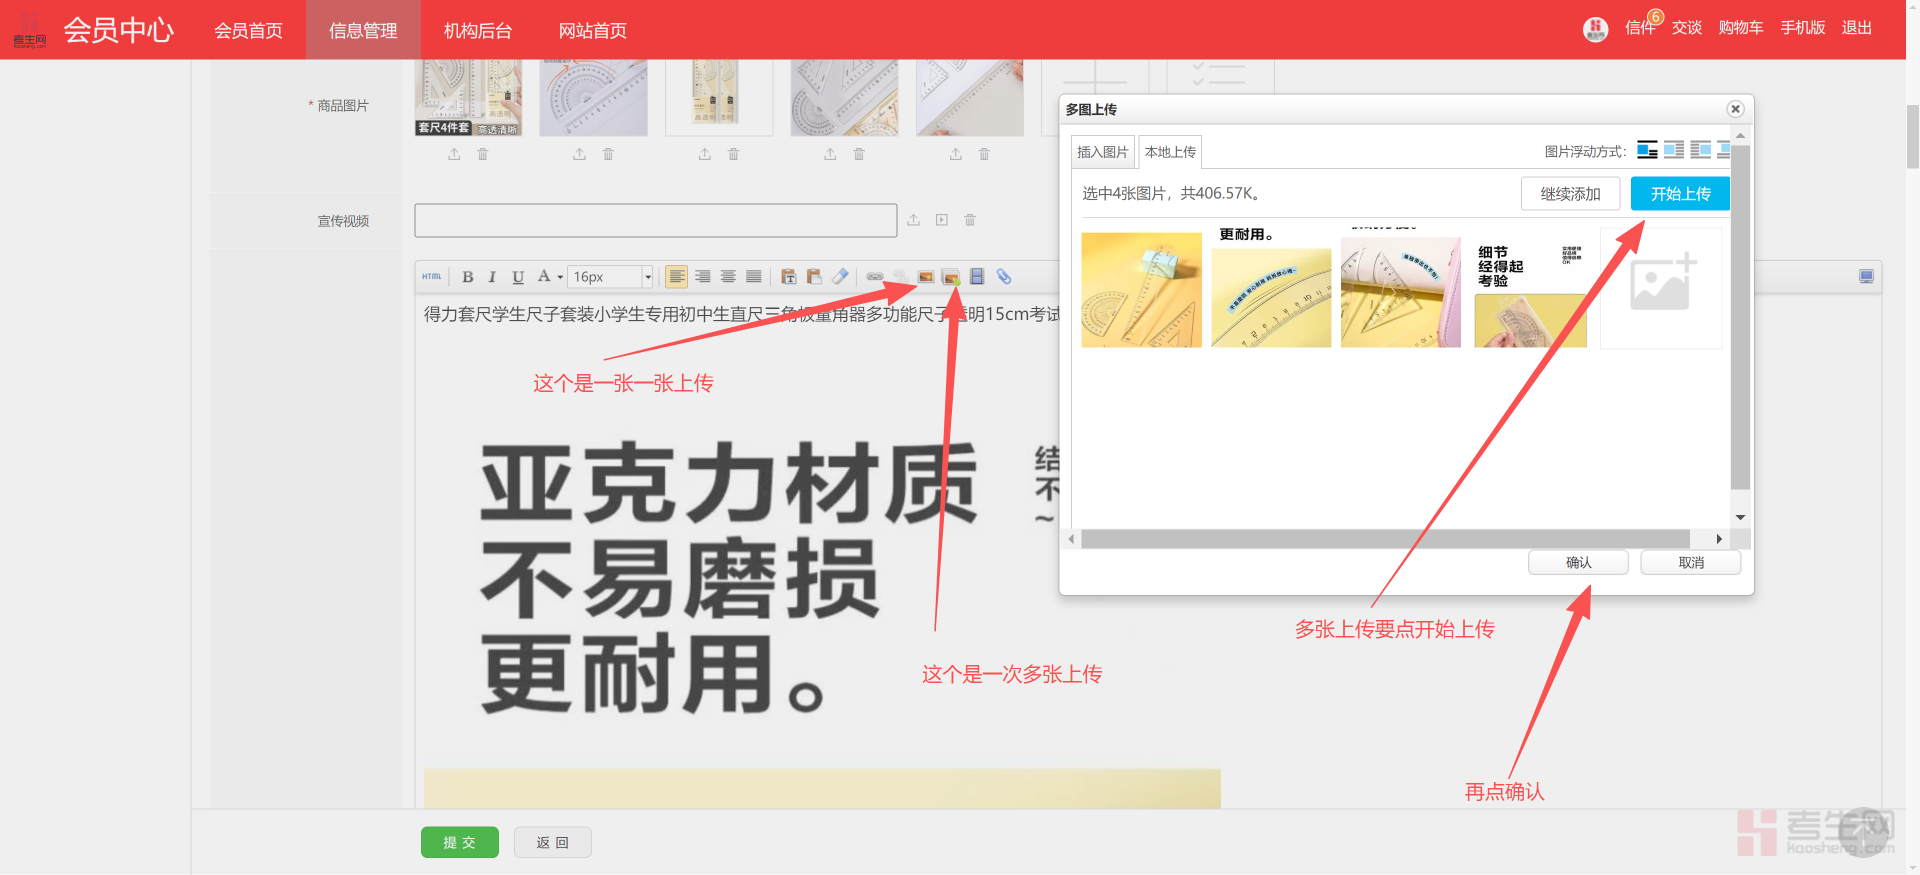Enable left text alignment
Viewport: 1920px width, 875px height.
(x=677, y=277)
